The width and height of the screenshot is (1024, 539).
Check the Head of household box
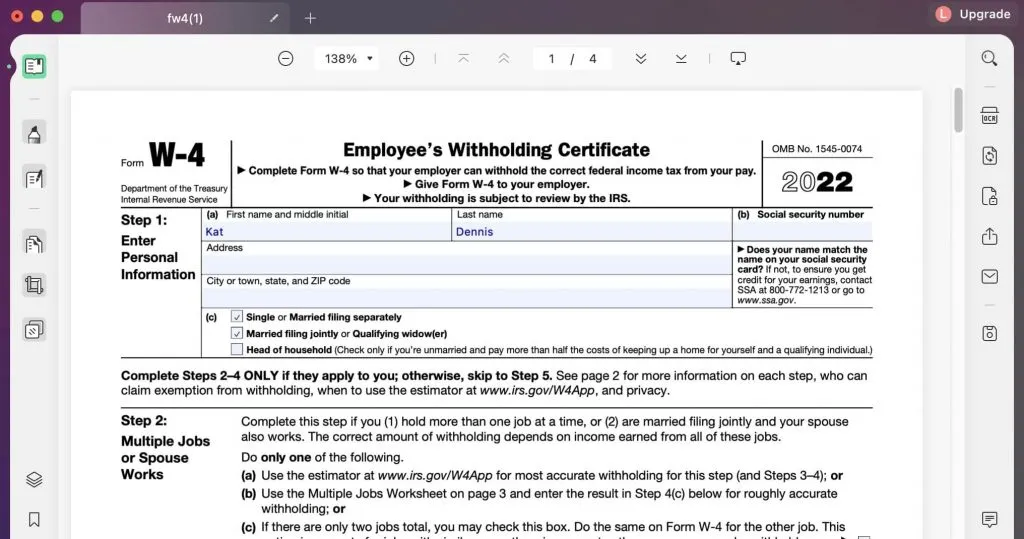coord(236,350)
